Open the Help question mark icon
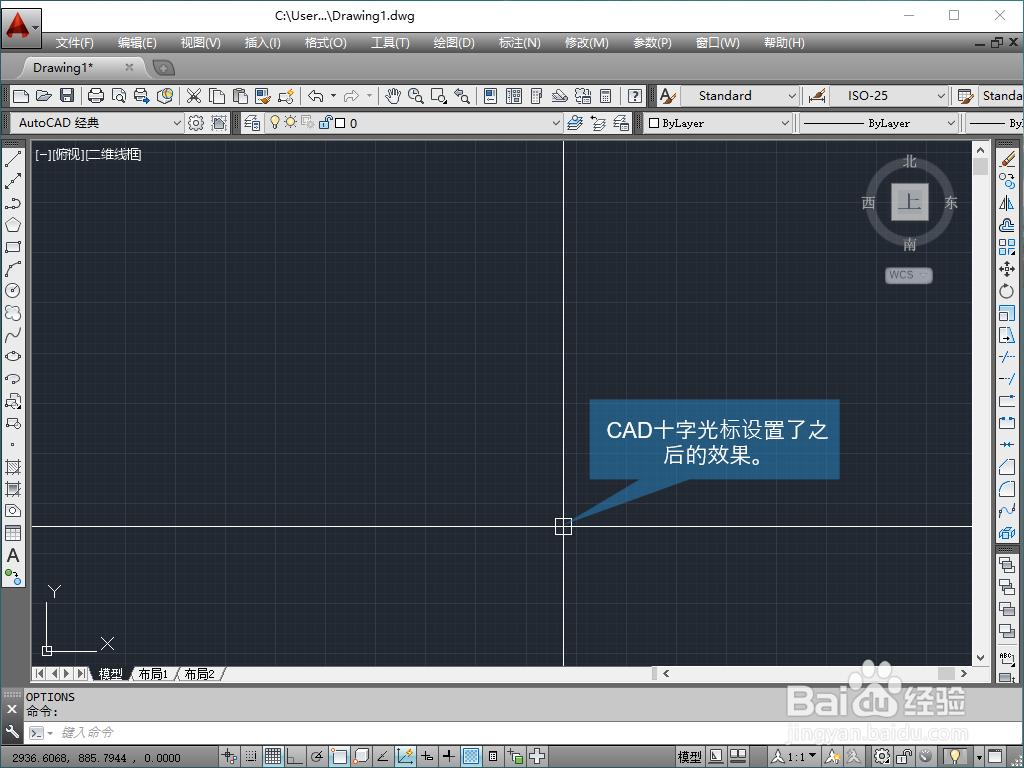The width and height of the screenshot is (1024, 768). tap(634, 96)
